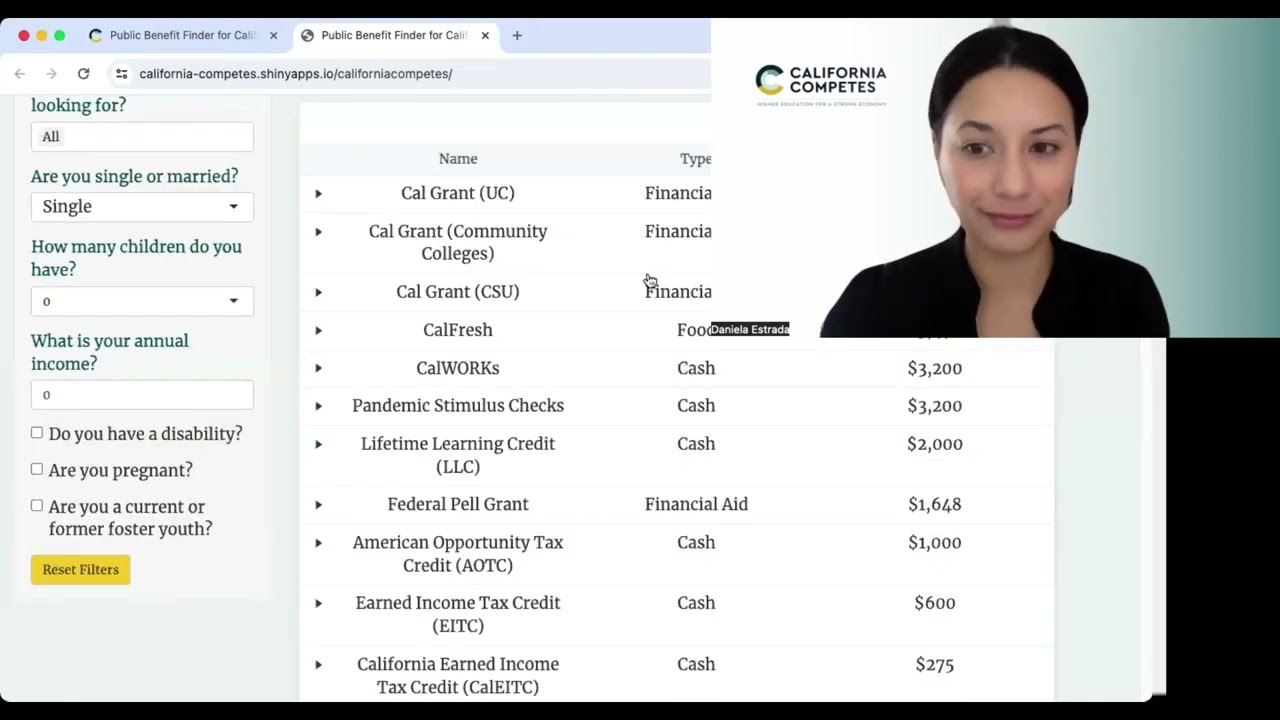Go forward with the browser forward arrow
Screen dimensions: 1280x720
pos(52,74)
